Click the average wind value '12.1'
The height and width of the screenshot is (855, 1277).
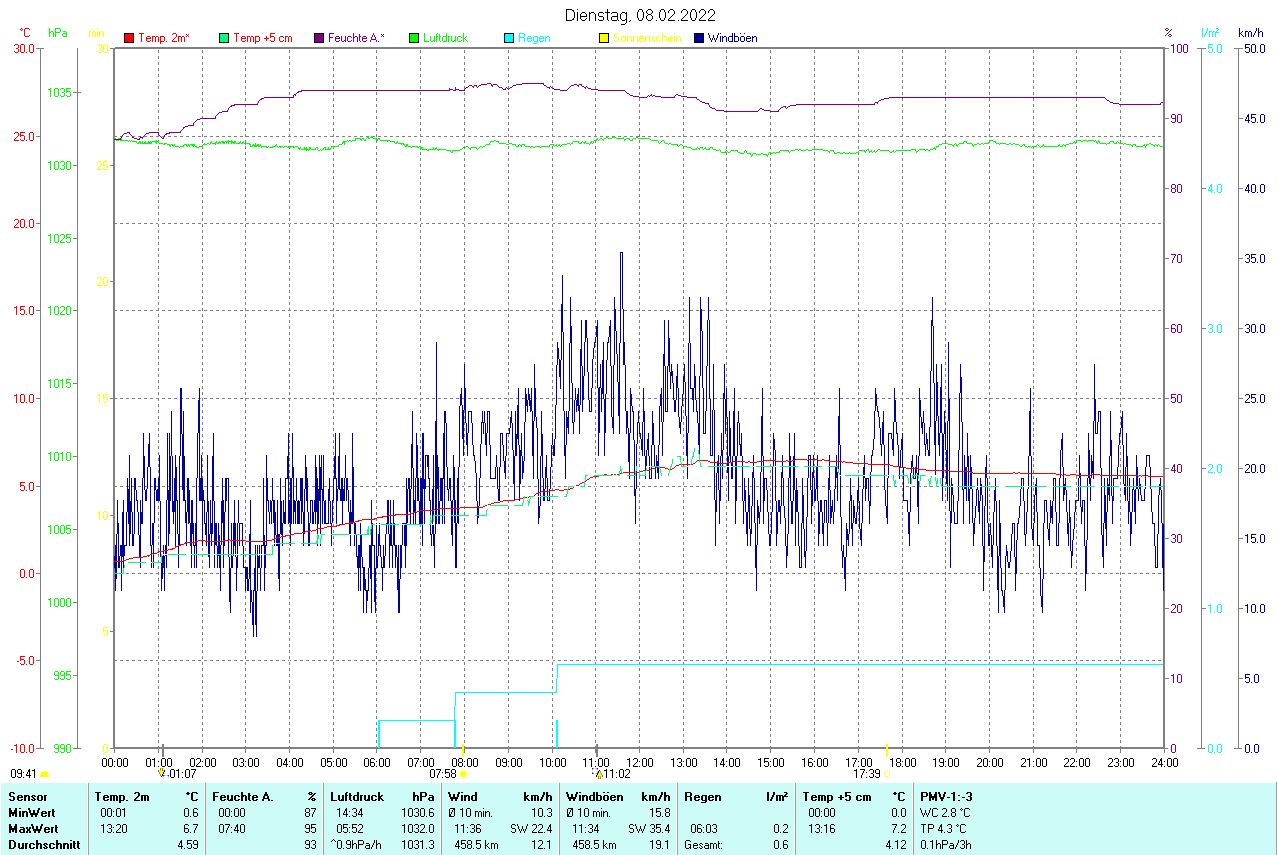pyautogui.click(x=541, y=845)
